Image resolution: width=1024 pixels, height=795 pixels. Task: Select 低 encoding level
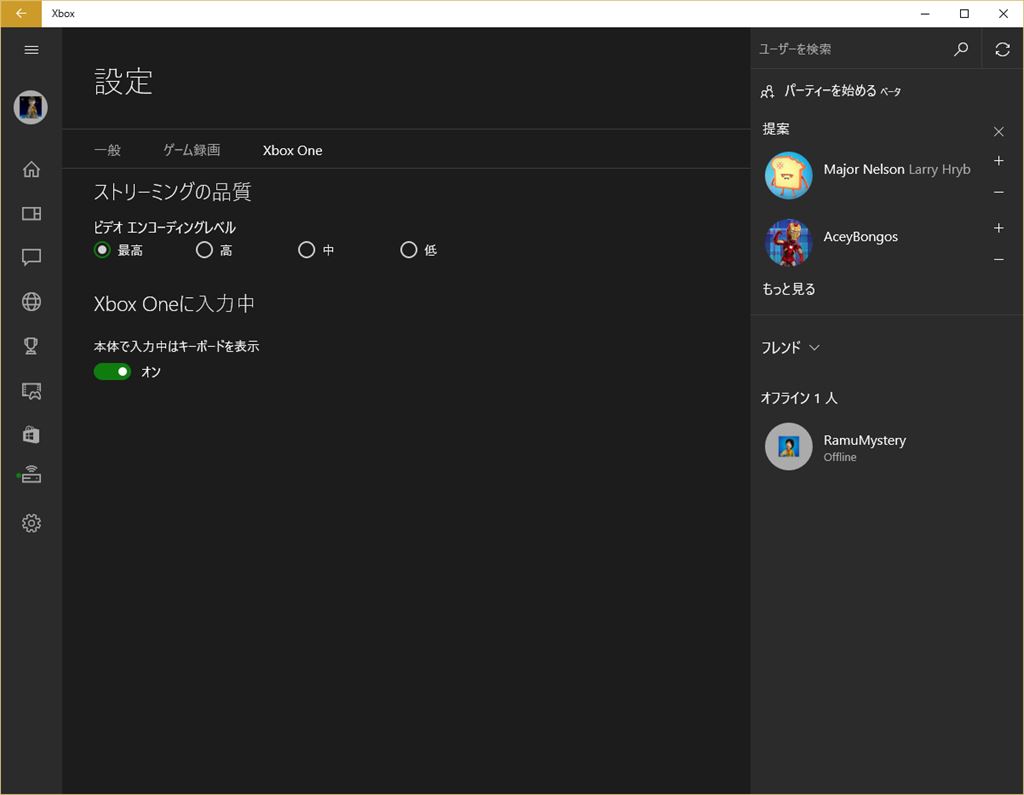click(419, 250)
